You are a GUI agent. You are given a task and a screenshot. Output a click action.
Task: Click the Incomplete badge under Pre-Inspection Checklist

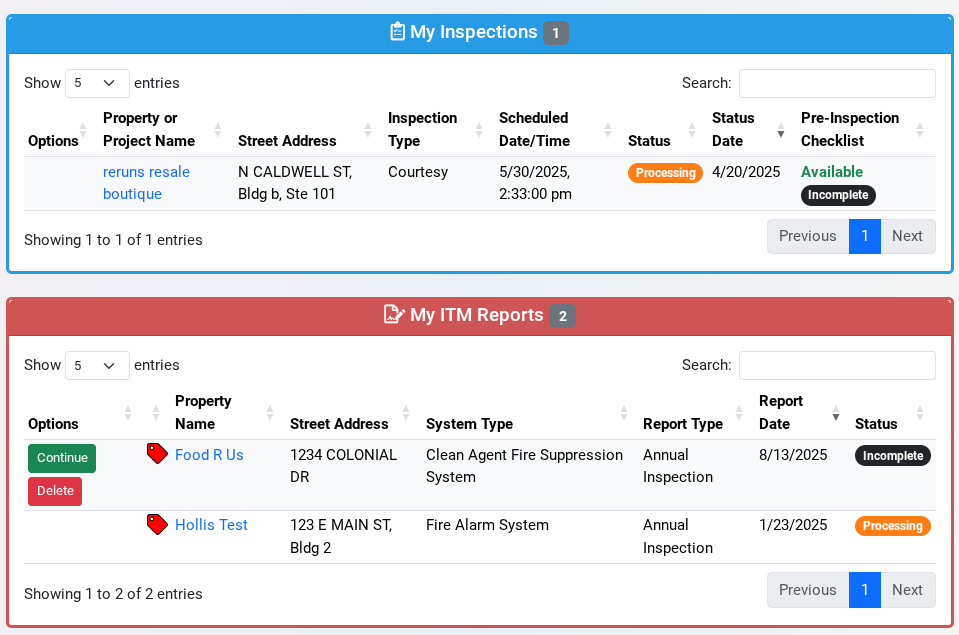click(x=838, y=195)
